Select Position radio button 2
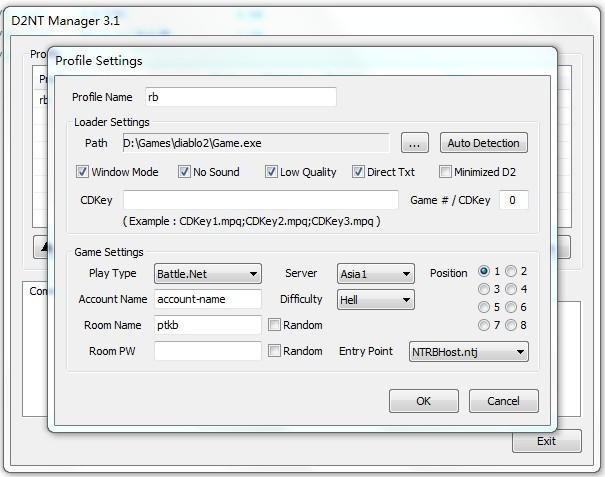 [511, 271]
